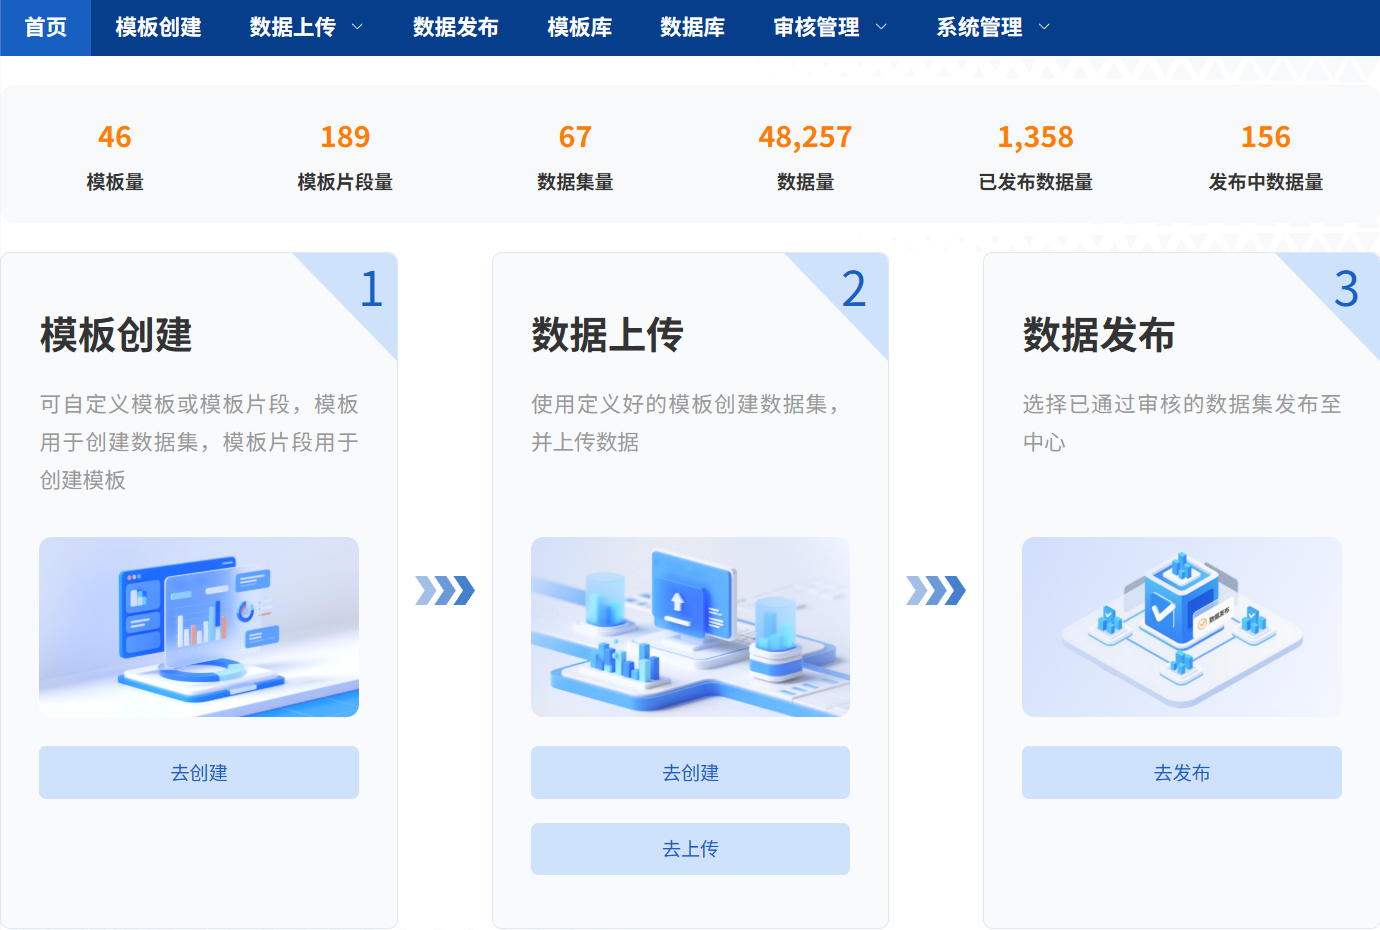Viewport: 1380px width, 930px height.
Task: Click 去上传 in the 数据上传 card
Action: pos(690,848)
